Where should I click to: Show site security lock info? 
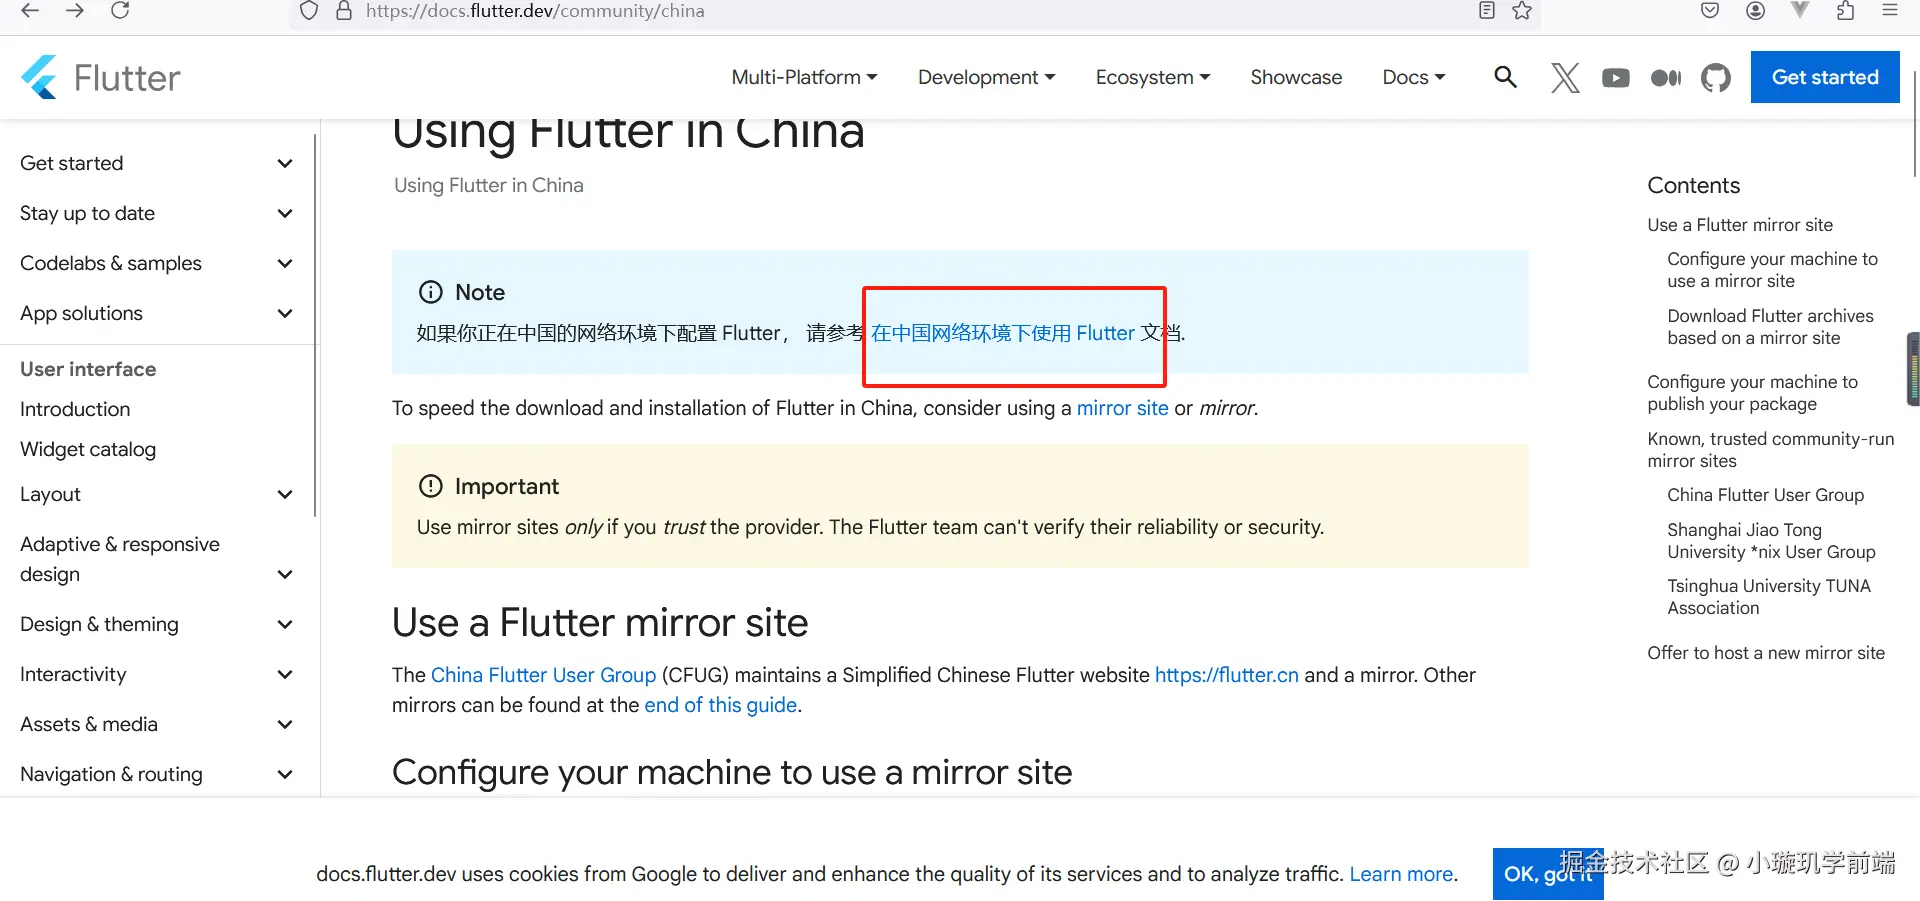(x=344, y=11)
